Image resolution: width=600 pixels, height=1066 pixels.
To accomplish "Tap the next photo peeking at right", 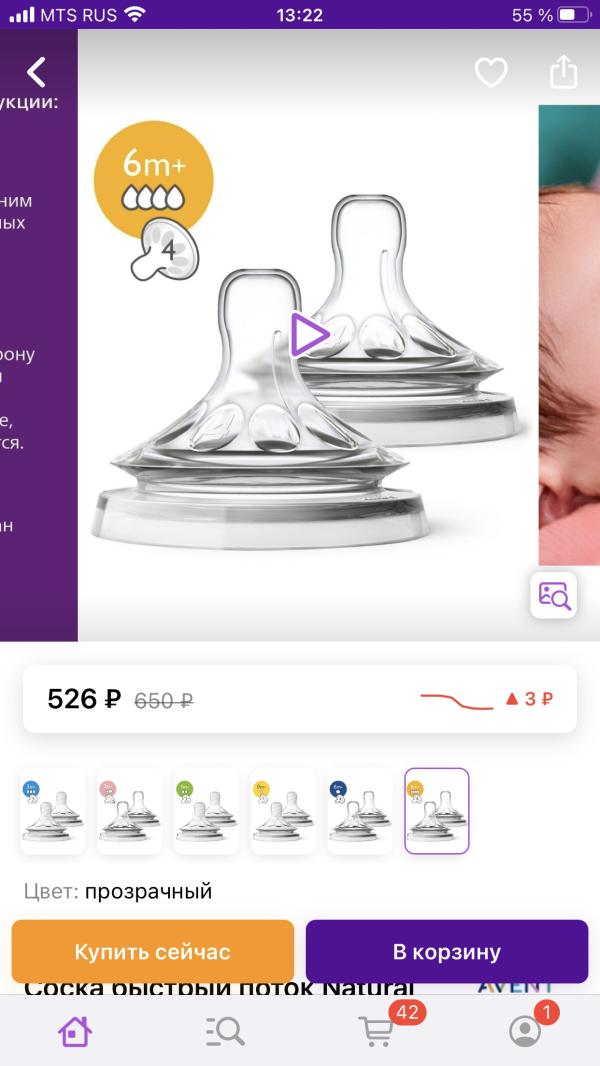I will [569, 333].
